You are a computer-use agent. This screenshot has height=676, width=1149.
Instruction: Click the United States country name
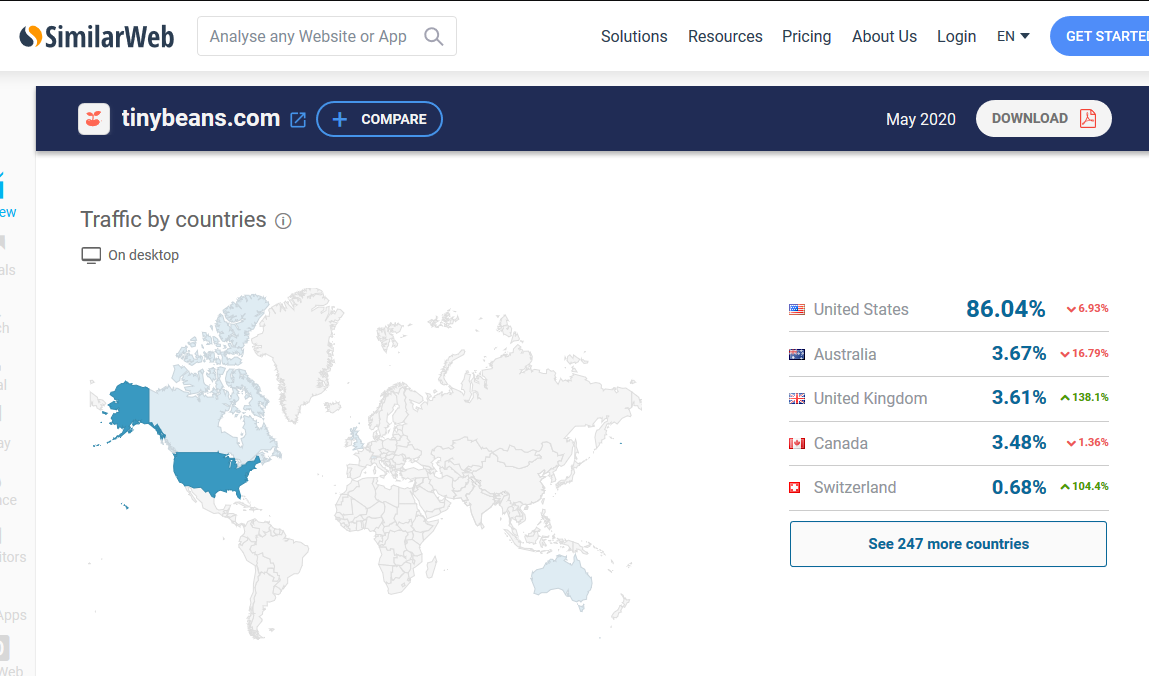[x=861, y=309]
